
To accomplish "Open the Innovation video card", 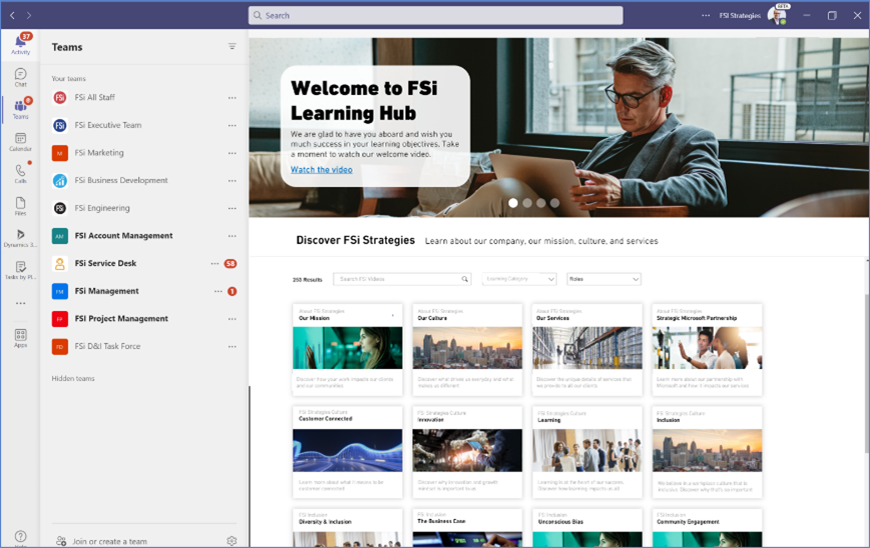I will [467, 452].
